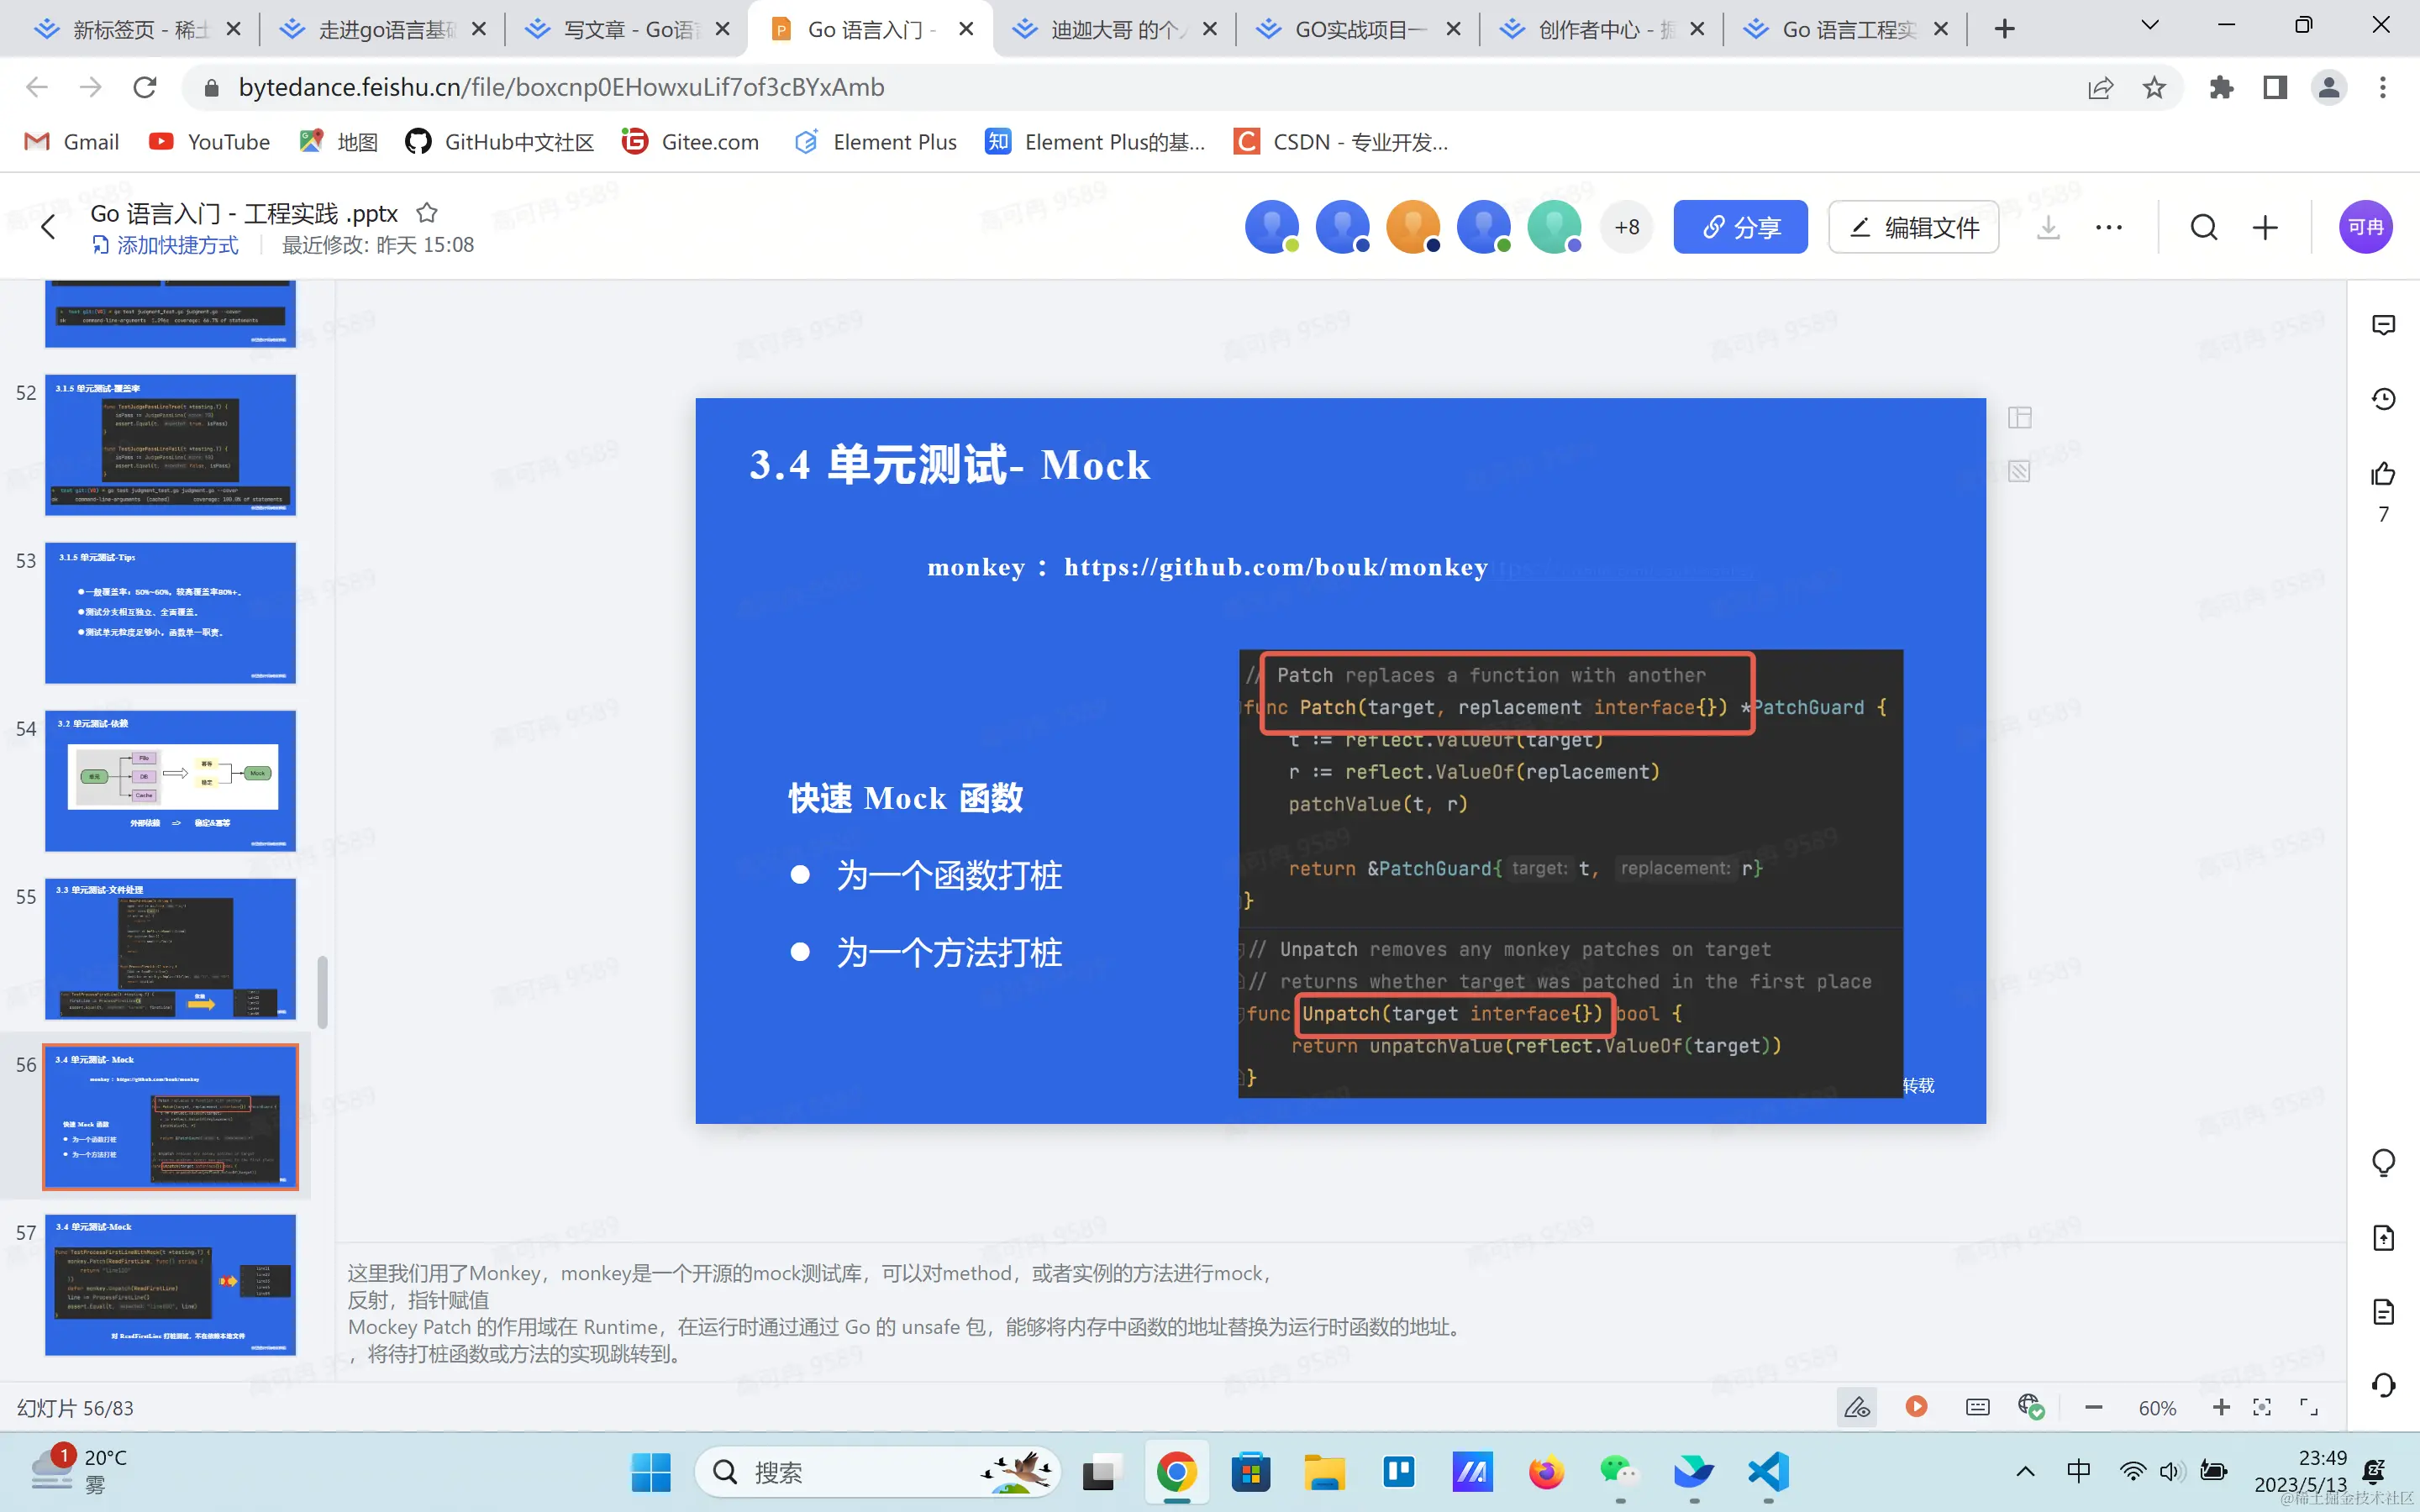The image size is (2420, 1512).
Task: Start slideshow playback with orange play icon
Action: [x=1916, y=1407]
